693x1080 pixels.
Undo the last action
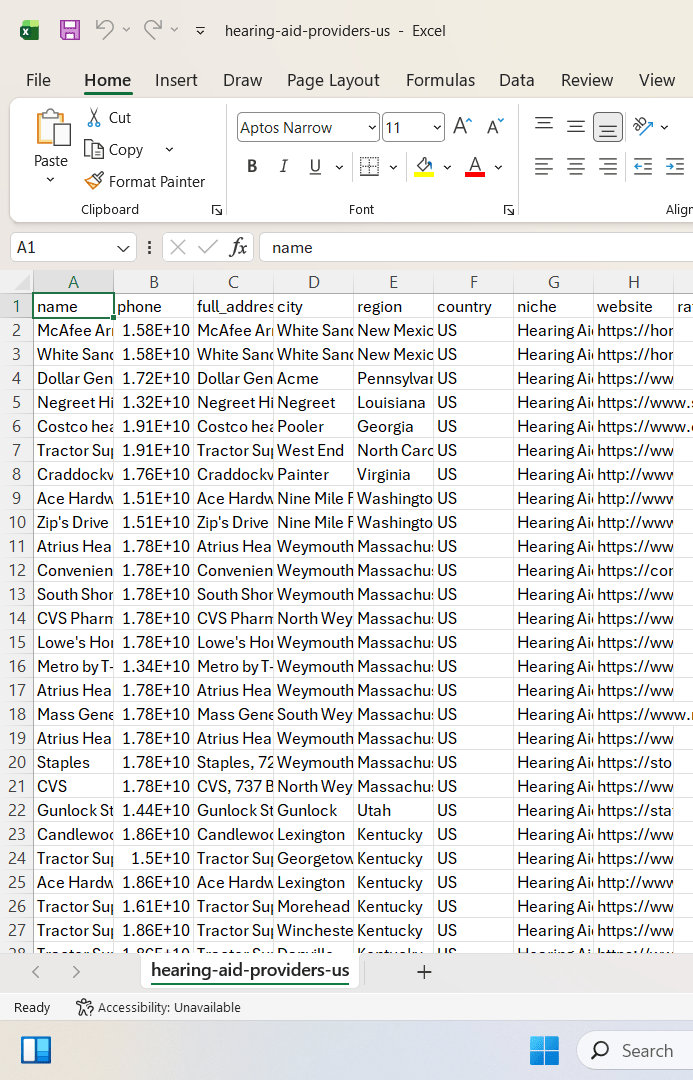pos(105,30)
